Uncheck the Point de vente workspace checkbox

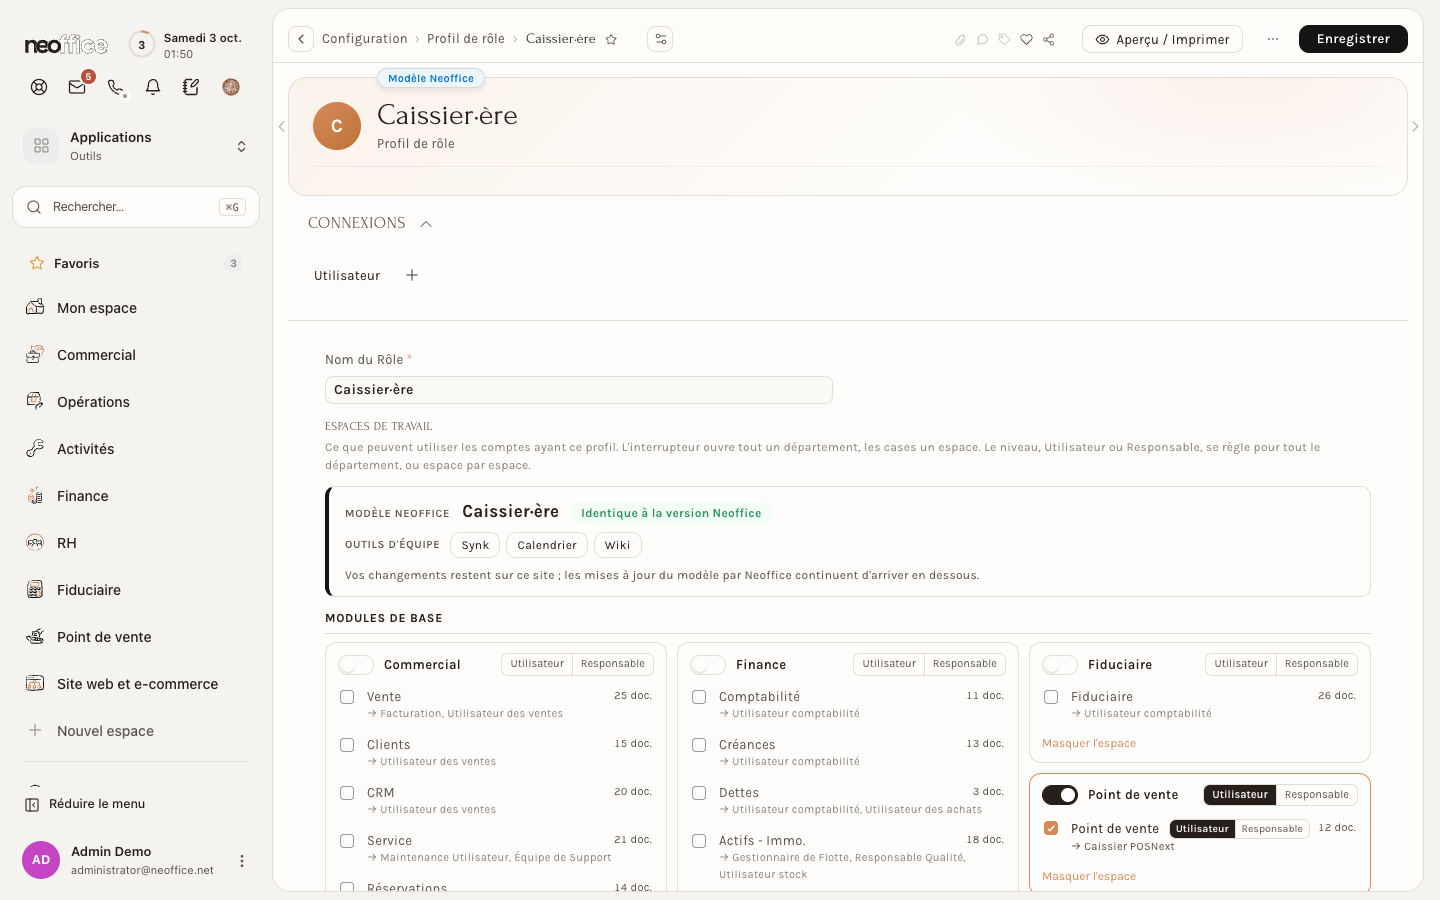coord(1051,828)
